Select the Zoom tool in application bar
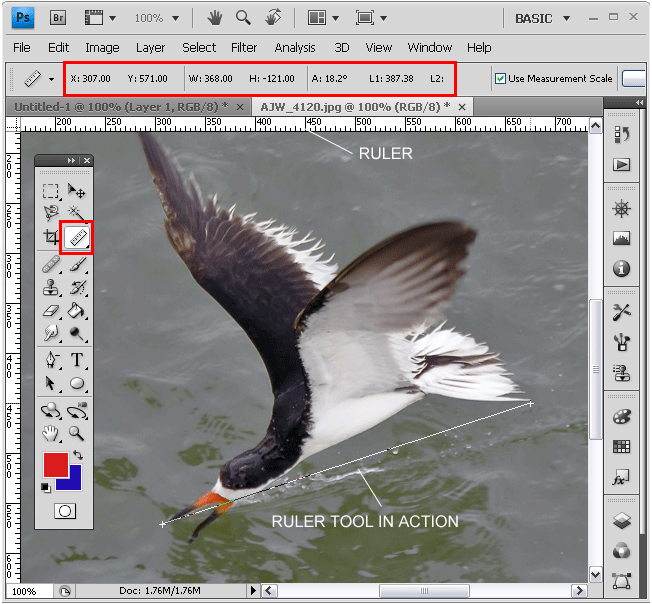 tap(243, 18)
